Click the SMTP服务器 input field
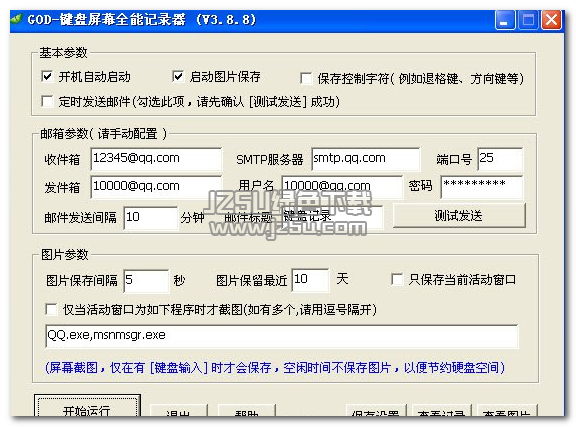The width and height of the screenshot is (576, 427). (366, 159)
